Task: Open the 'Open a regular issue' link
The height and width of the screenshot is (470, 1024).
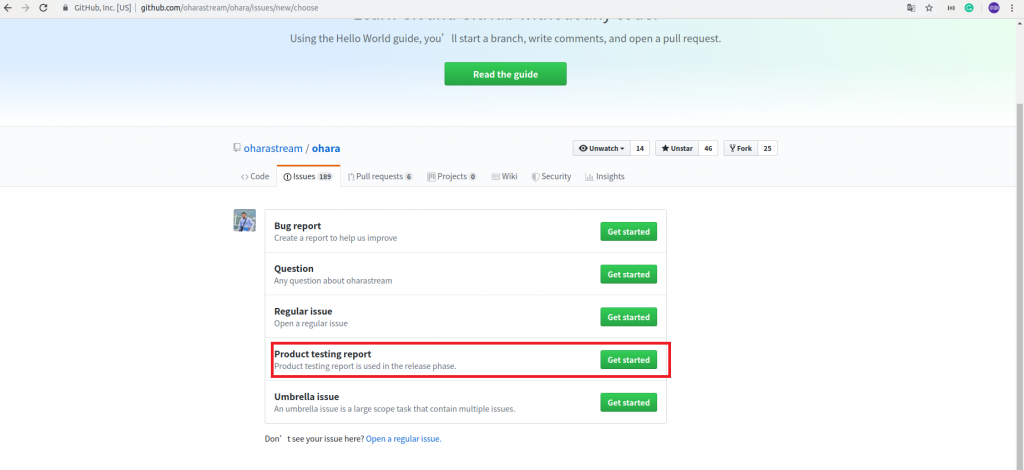Action: tap(404, 439)
